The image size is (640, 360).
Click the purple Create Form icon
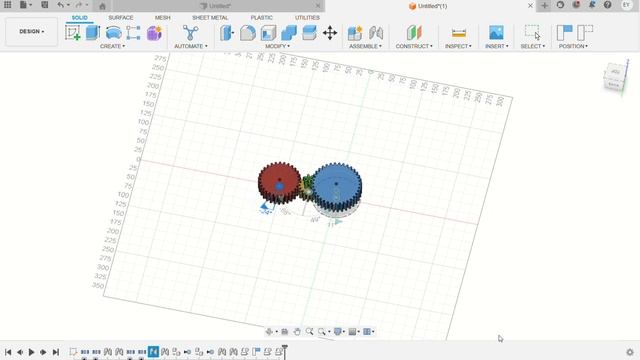[x=154, y=33]
